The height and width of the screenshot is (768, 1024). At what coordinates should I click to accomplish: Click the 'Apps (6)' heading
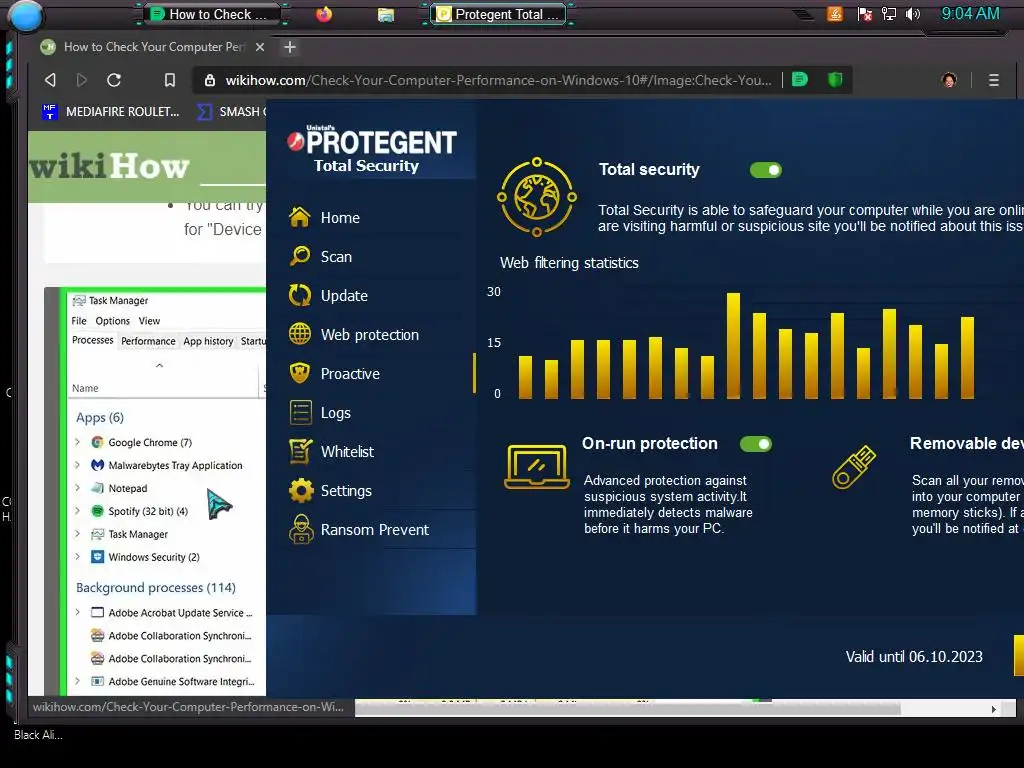click(99, 417)
